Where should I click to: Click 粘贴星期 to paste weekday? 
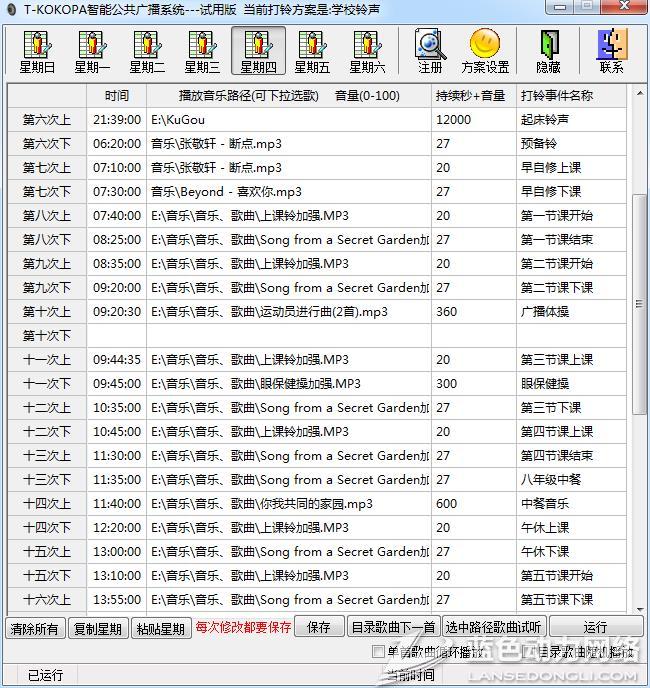coord(160,628)
